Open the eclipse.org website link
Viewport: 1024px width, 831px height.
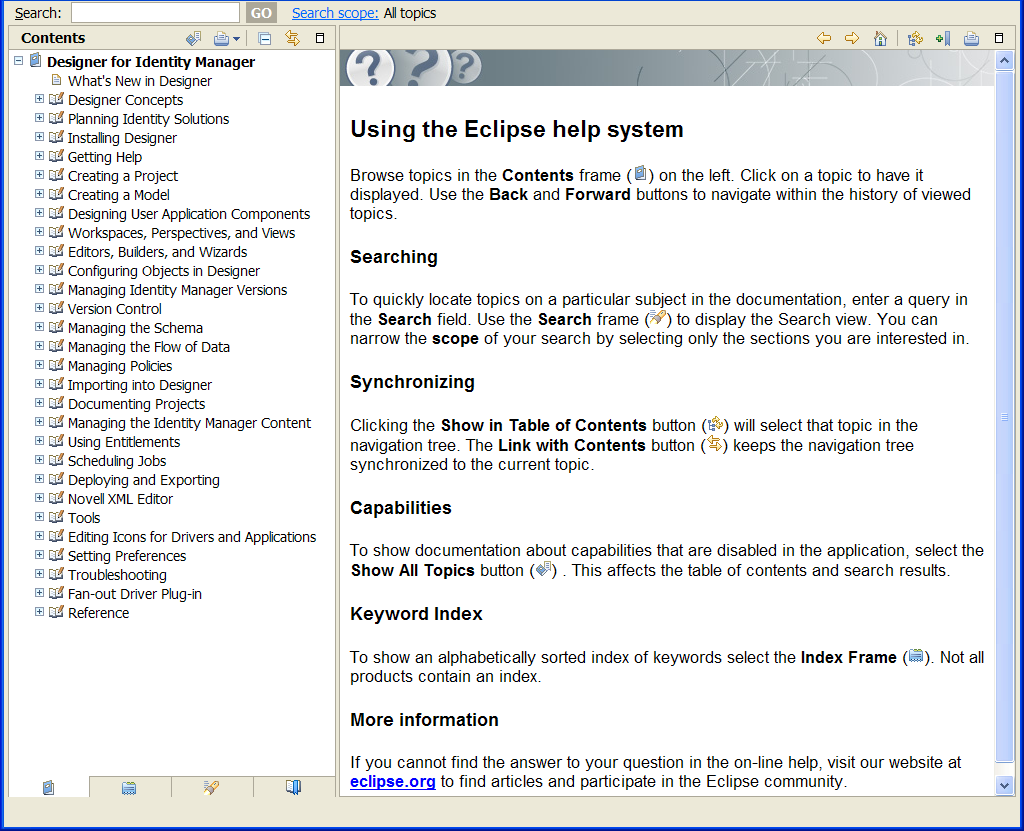coord(392,781)
